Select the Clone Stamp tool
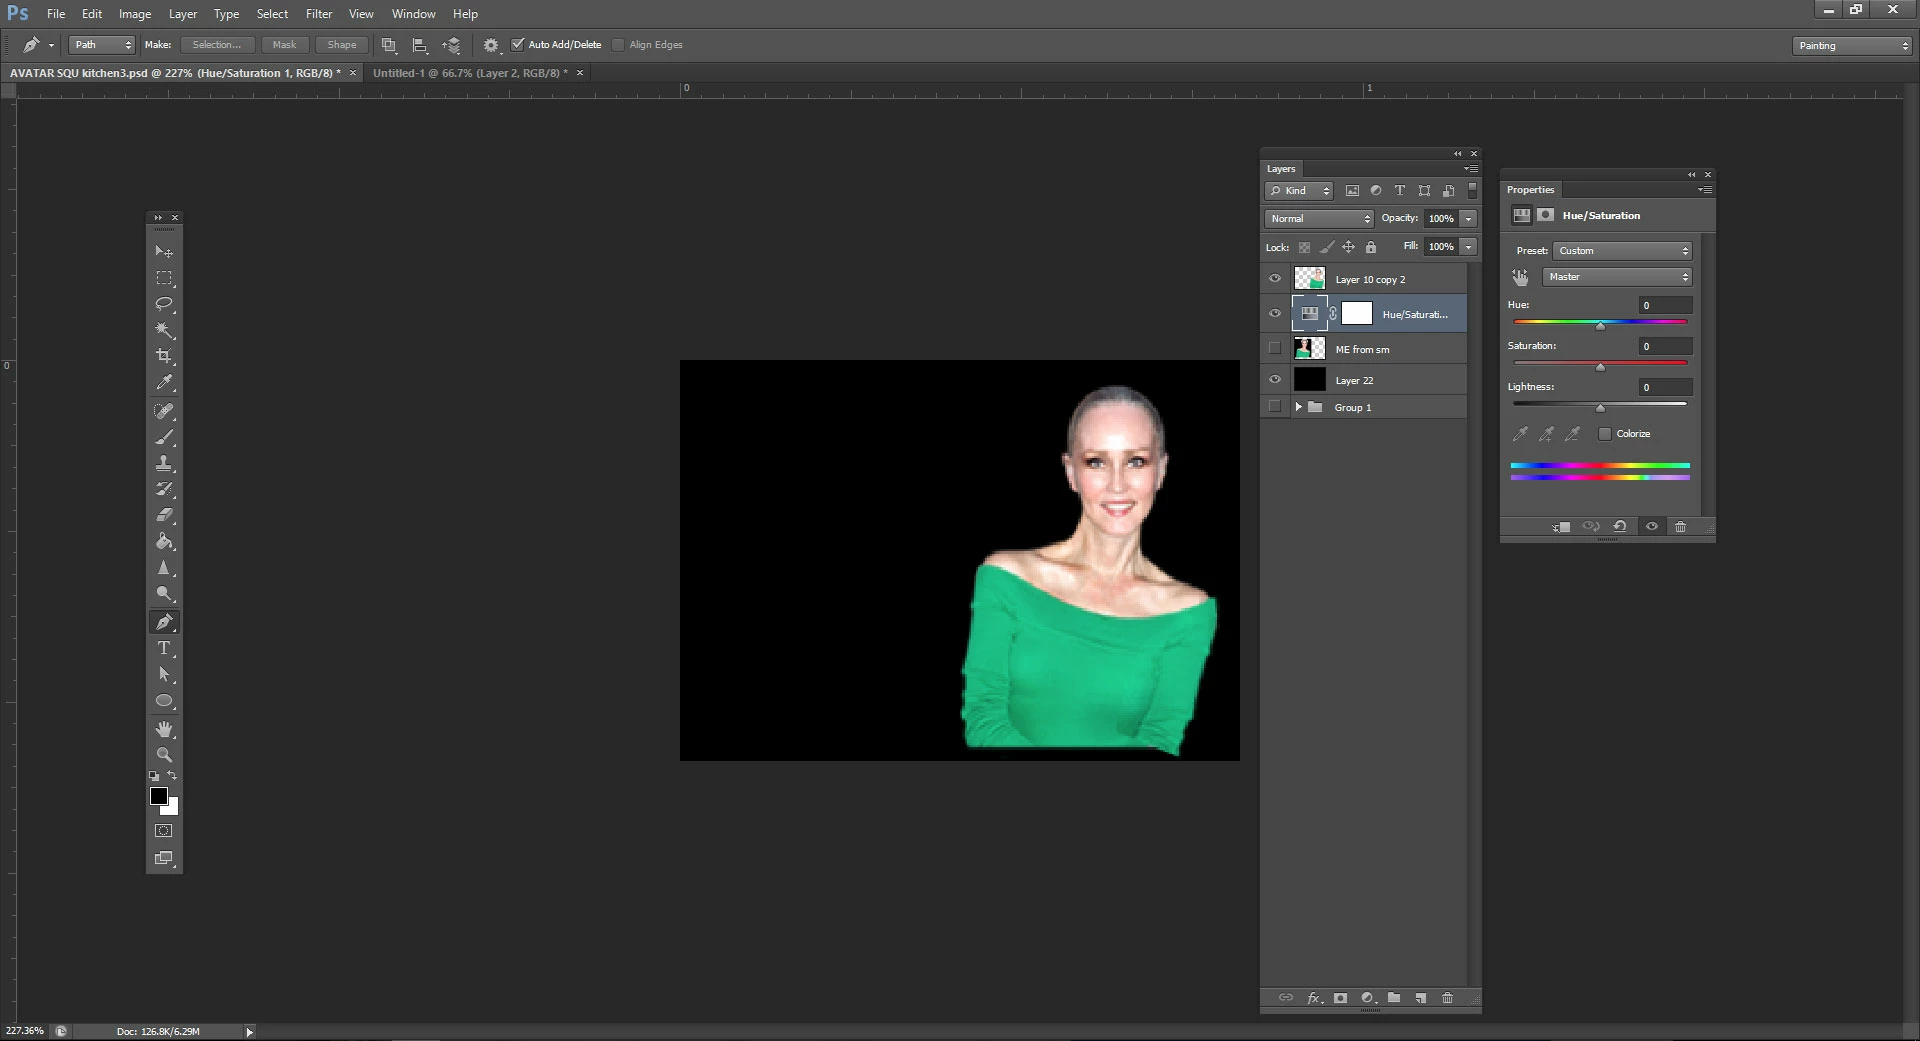Viewport: 1920px width, 1041px height. click(164, 463)
